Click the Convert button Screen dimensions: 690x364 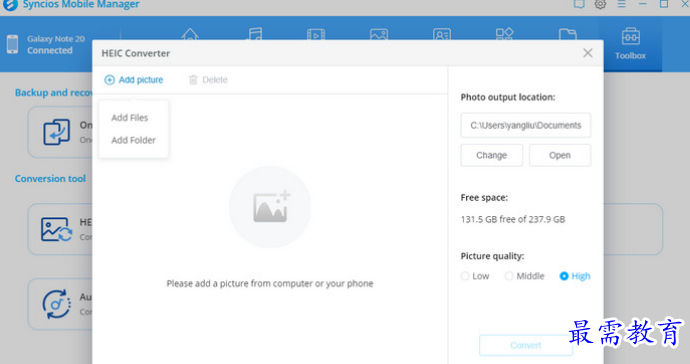point(525,345)
